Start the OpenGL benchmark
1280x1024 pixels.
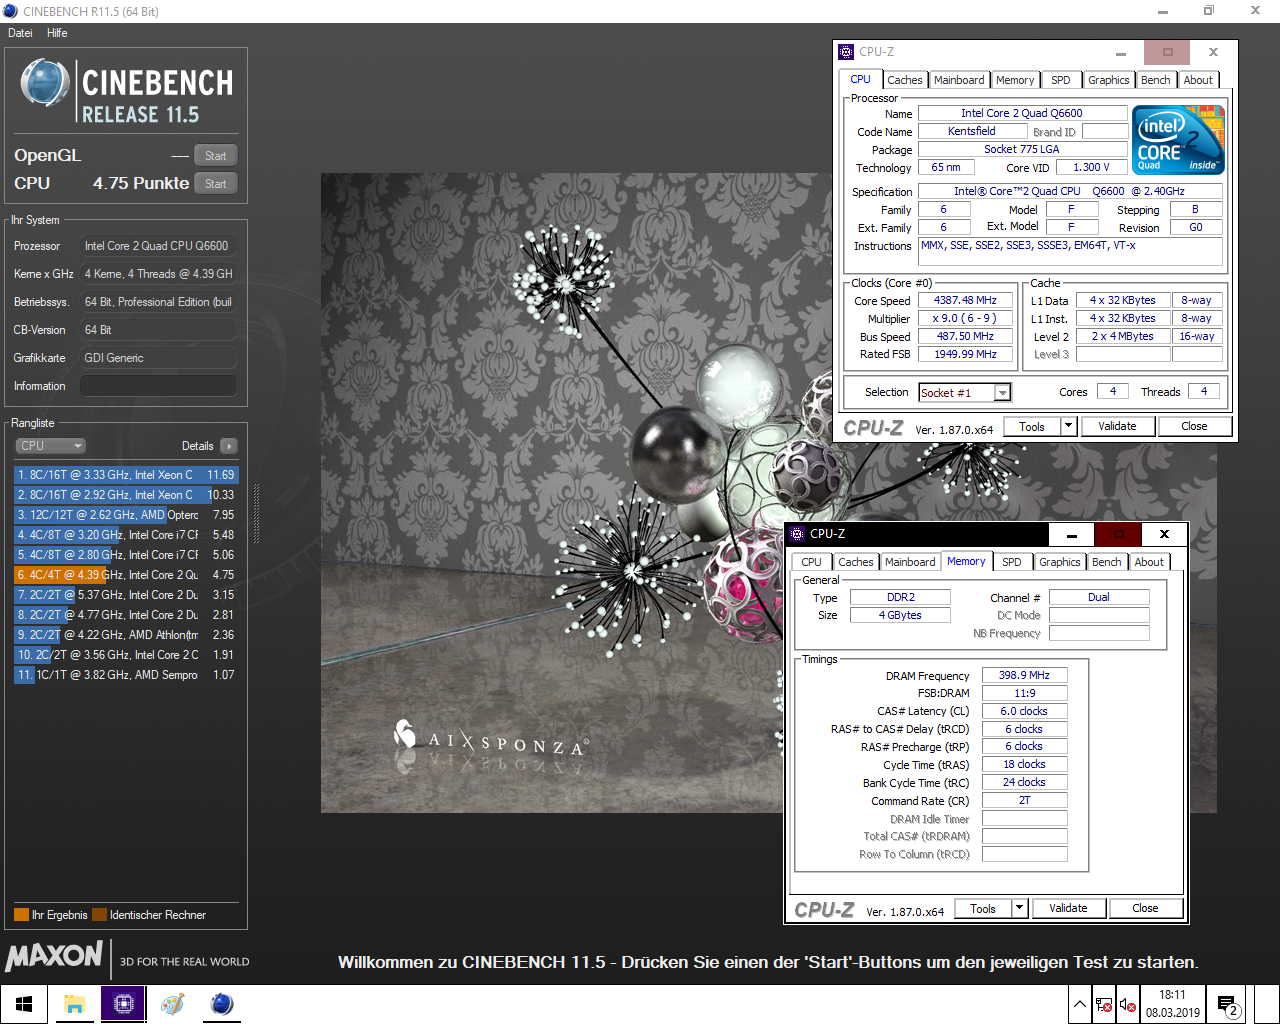coord(216,156)
